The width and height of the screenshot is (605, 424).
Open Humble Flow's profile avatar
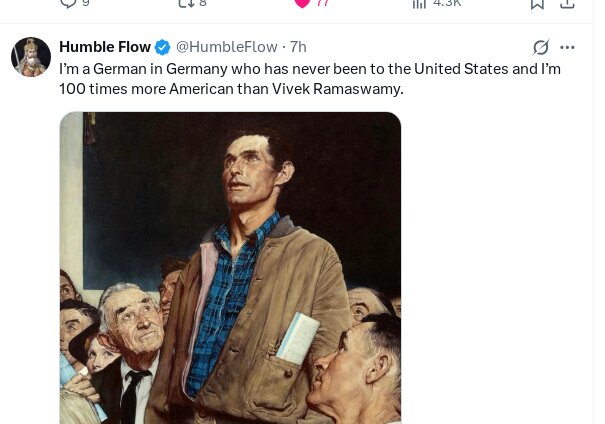tap(31, 58)
